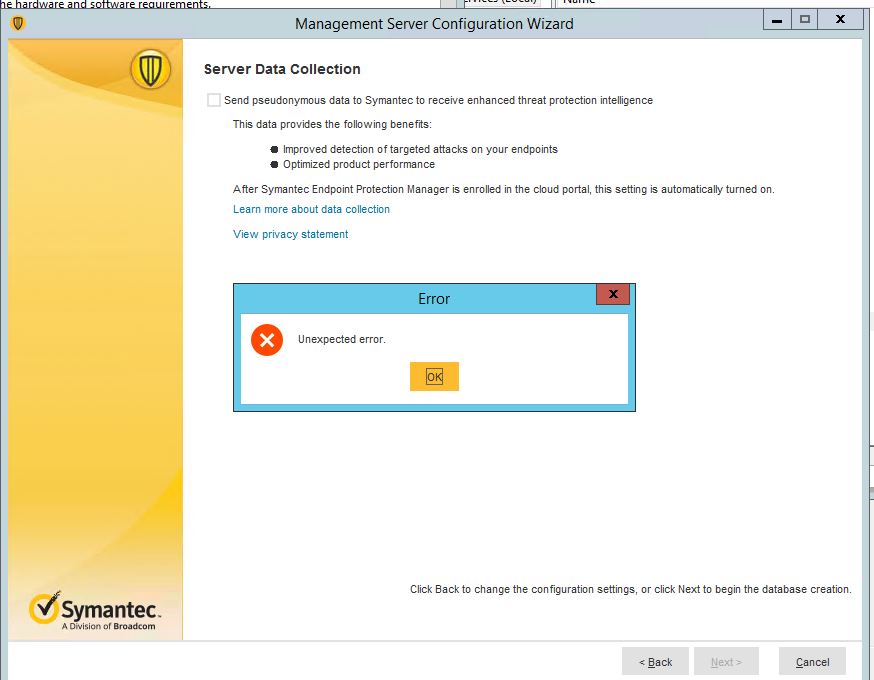The height and width of the screenshot is (680, 874).
Task: Close the Error dialog with X
Action: click(x=613, y=294)
